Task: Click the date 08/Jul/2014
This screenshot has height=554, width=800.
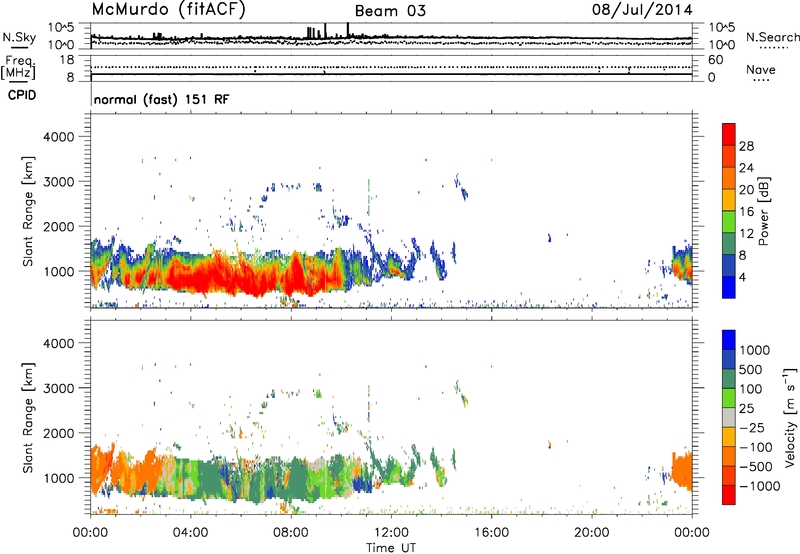Action: coord(642,10)
